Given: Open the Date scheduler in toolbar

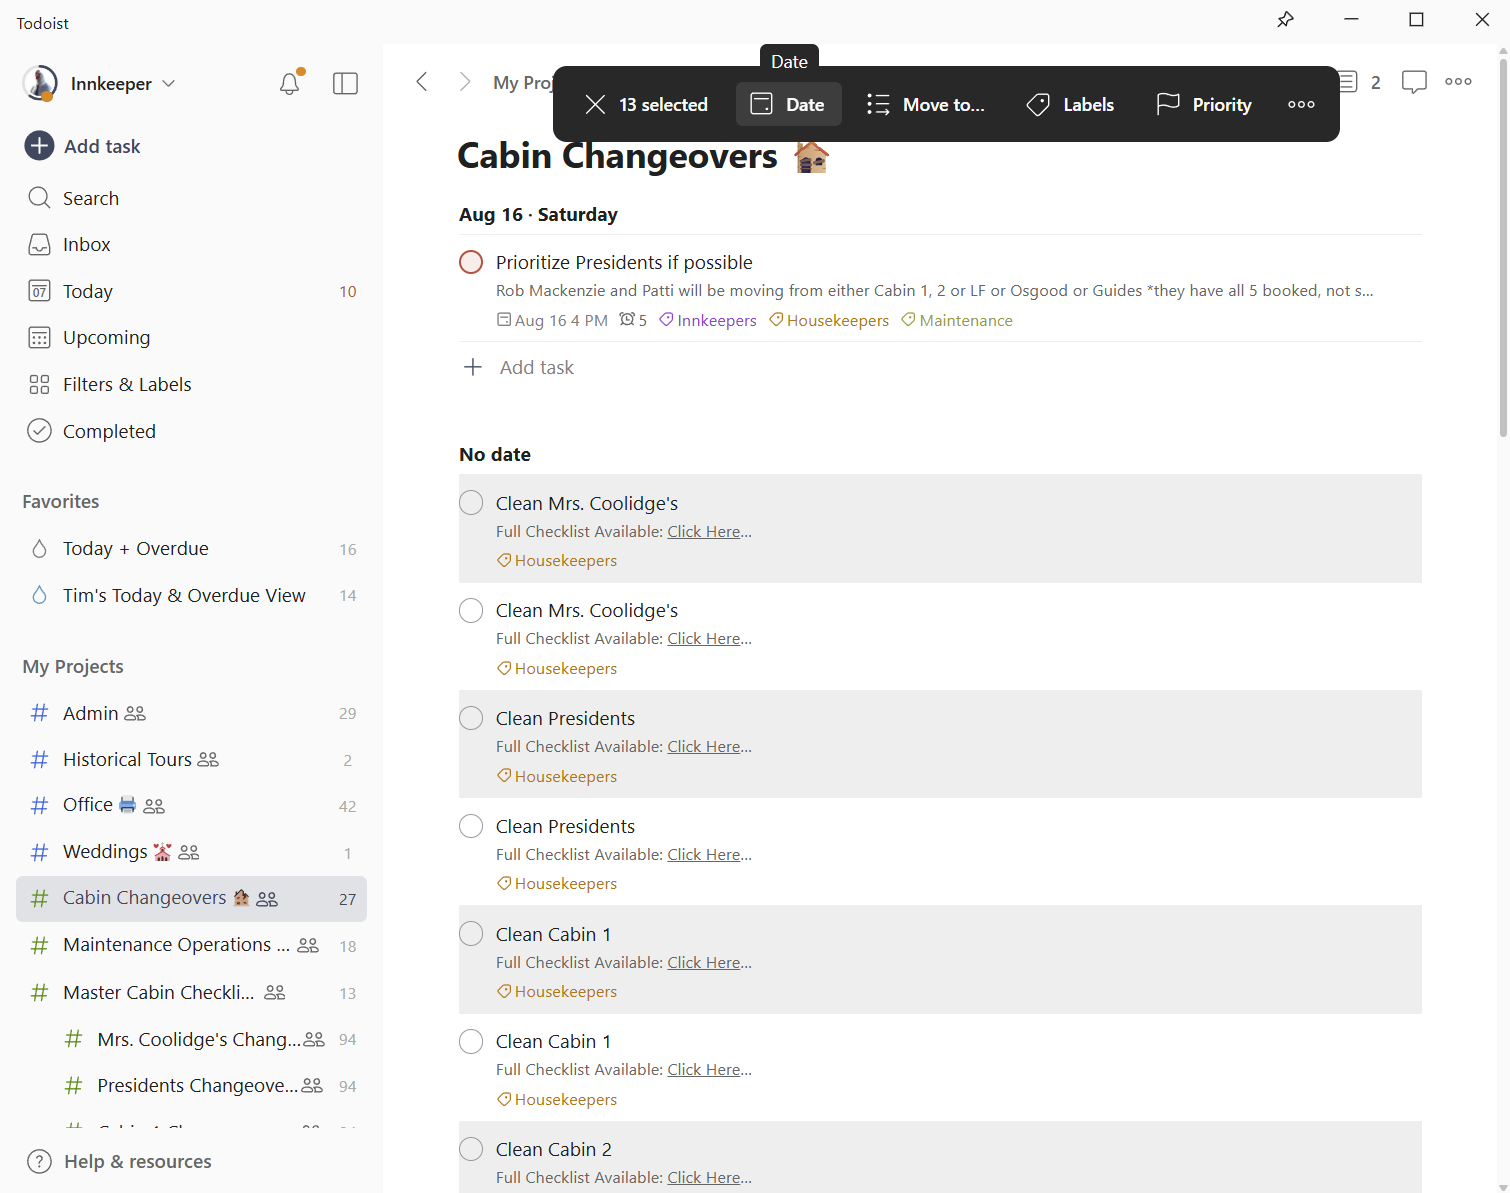Looking at the screenshot, I should [788, 105].
